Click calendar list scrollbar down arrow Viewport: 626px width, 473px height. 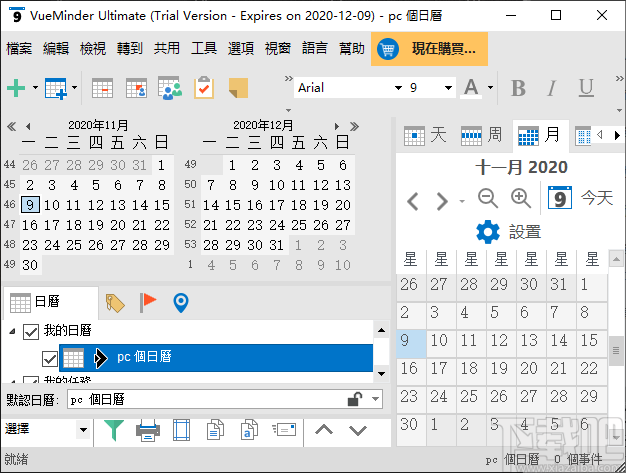pos(381,374)
